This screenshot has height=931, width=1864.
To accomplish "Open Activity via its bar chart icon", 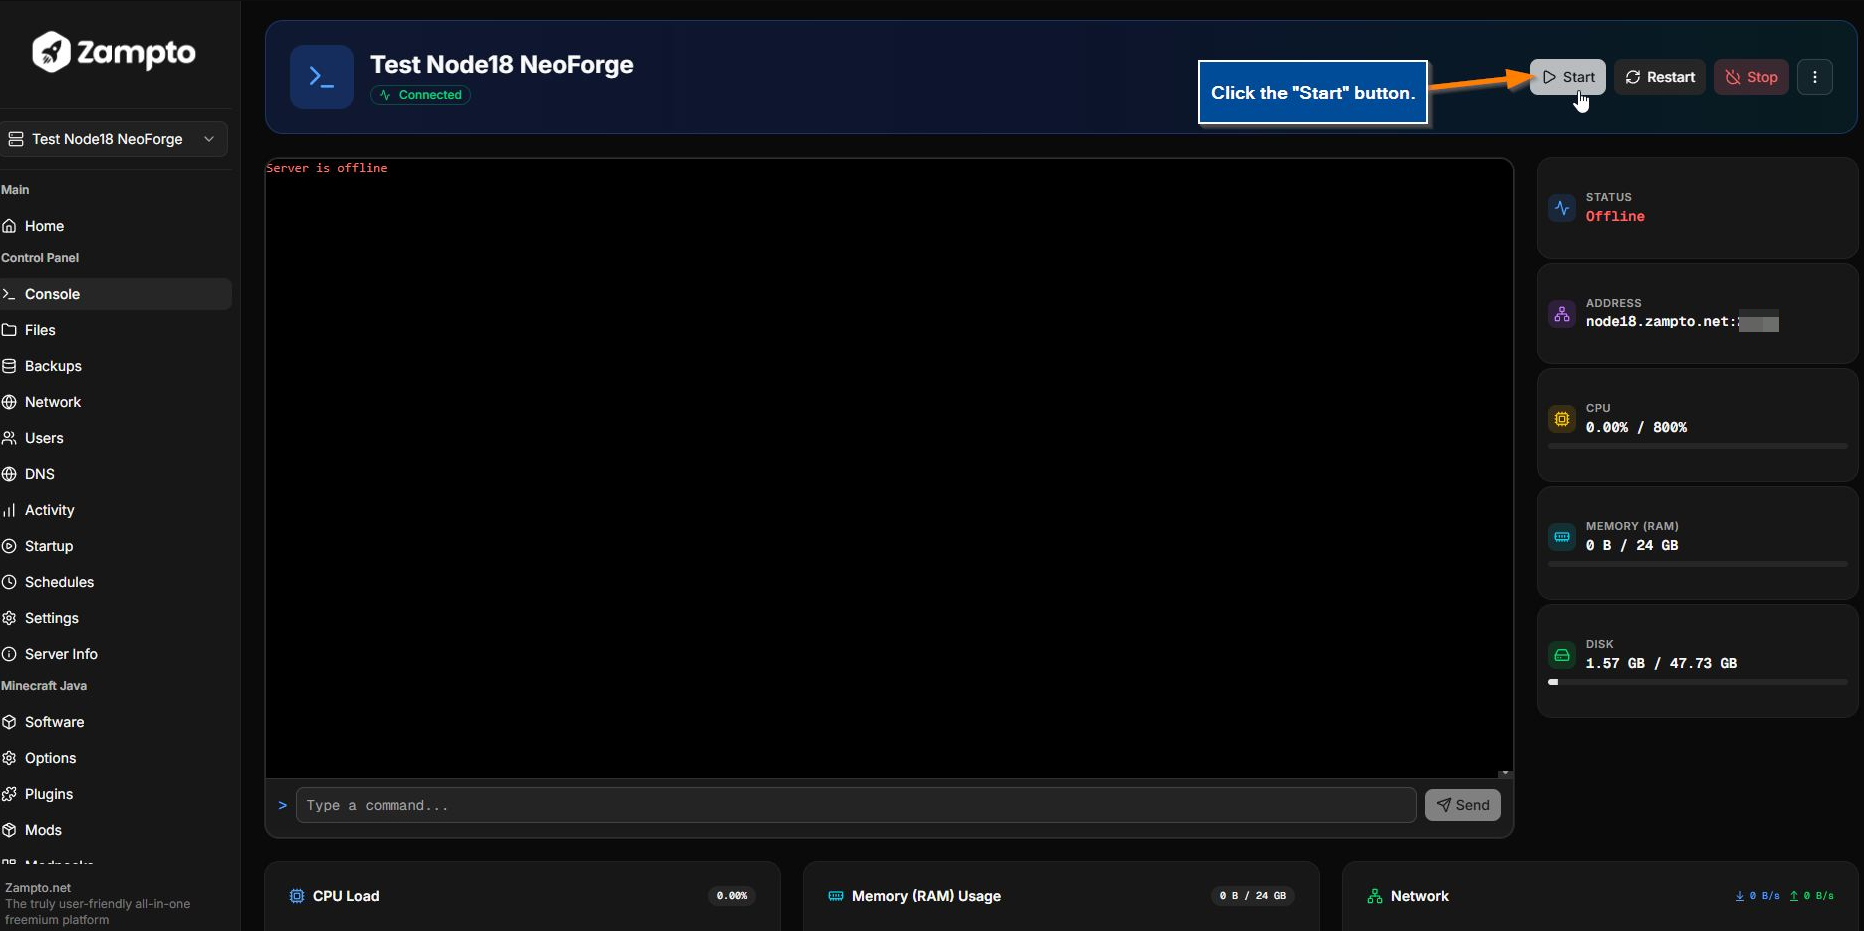I will pyautogui.click(x=9, y=510).
